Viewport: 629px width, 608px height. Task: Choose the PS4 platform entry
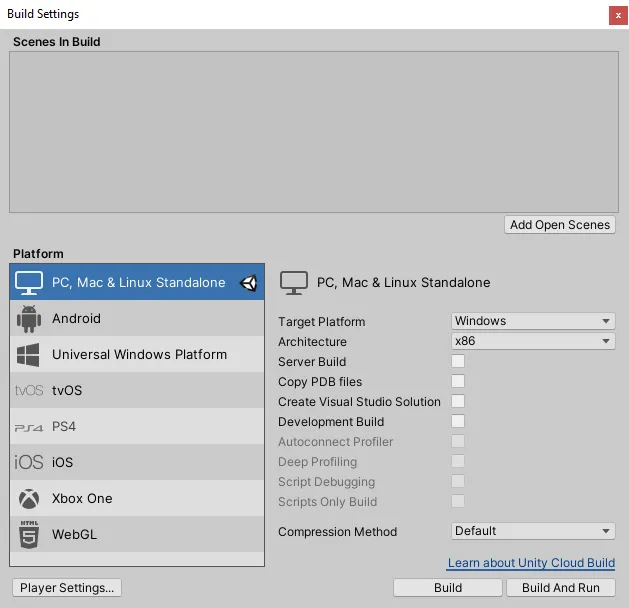(137, 426)
